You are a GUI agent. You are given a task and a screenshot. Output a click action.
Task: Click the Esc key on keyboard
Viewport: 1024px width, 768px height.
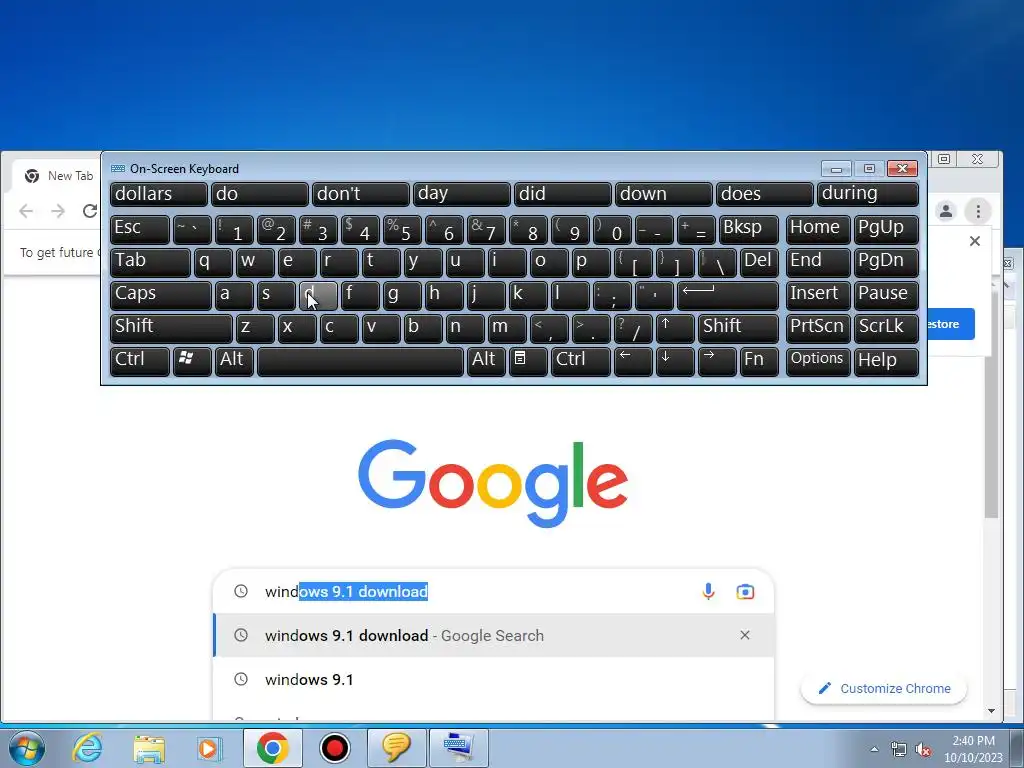pyautogui.click(x=140, y=229)
